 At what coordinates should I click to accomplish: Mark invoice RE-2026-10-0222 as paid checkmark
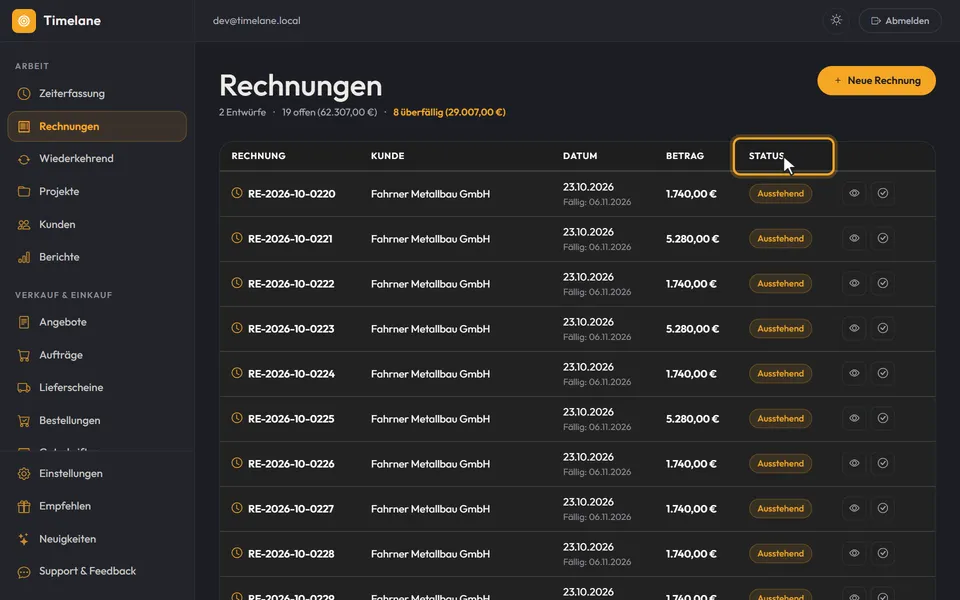point(883,283)
